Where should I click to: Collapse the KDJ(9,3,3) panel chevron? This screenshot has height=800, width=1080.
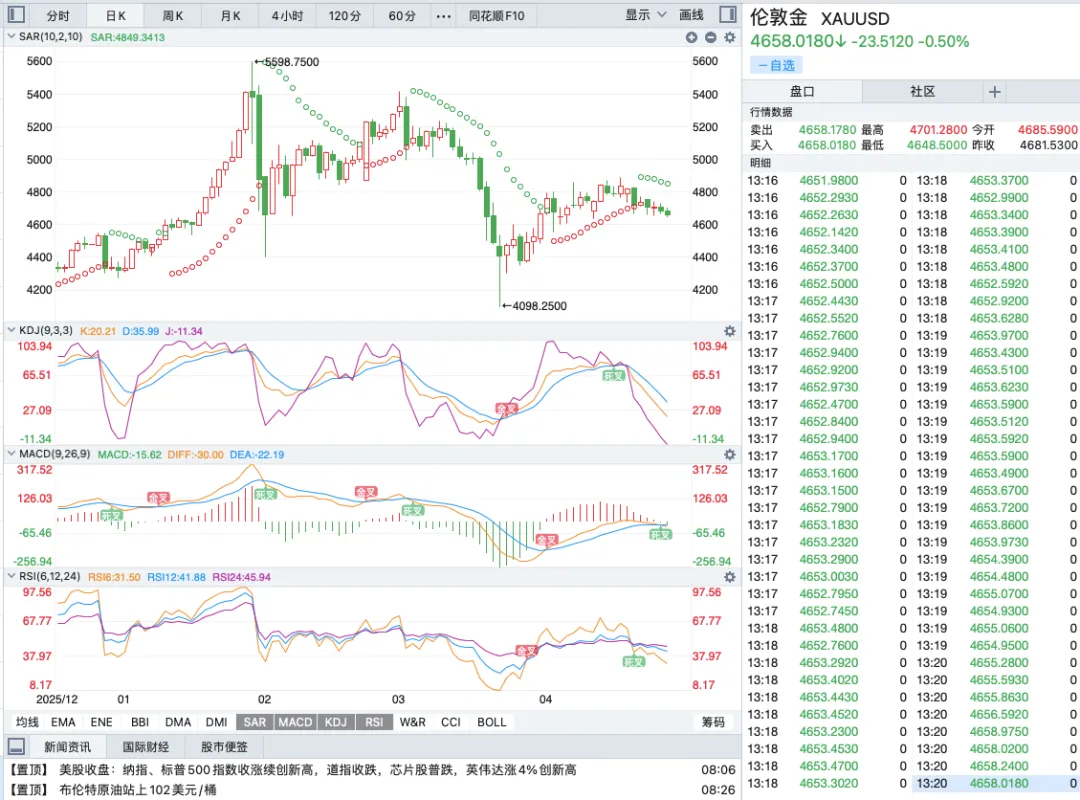point(11,331)
